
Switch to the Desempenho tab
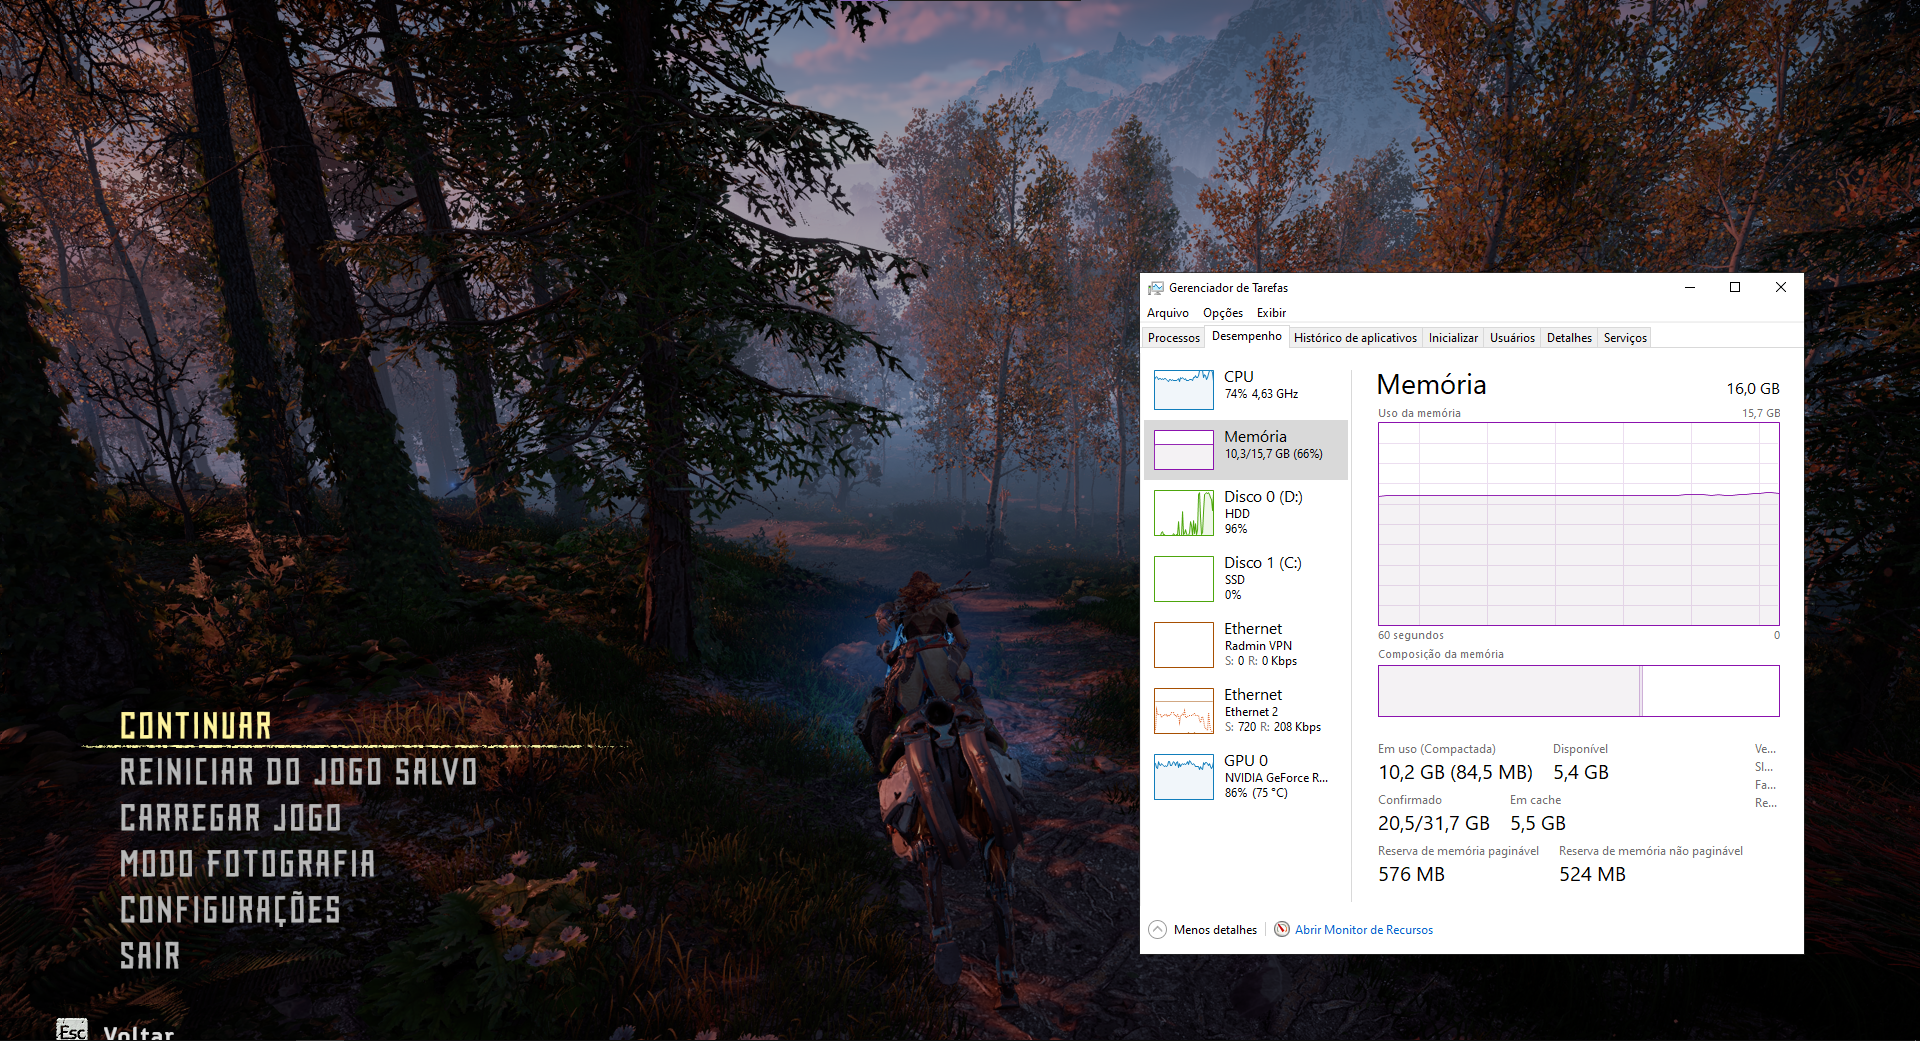tap(1246, 337)
